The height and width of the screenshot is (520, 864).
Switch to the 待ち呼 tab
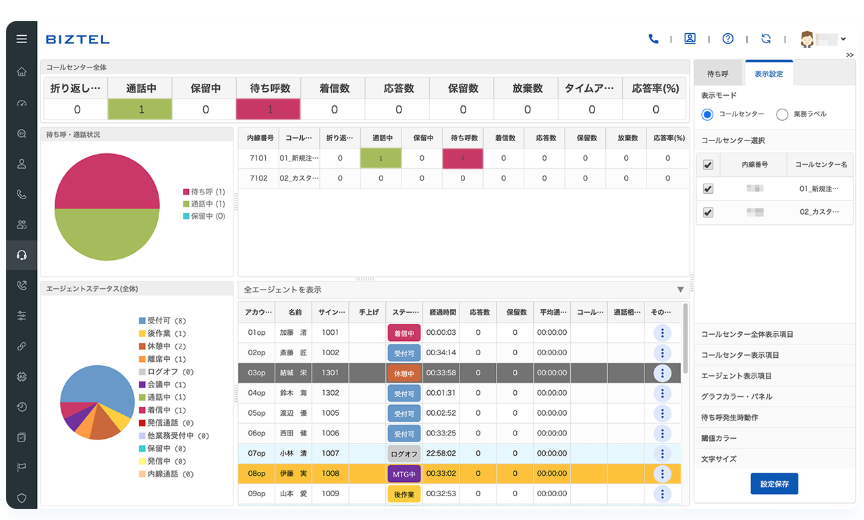click(717, 74)
